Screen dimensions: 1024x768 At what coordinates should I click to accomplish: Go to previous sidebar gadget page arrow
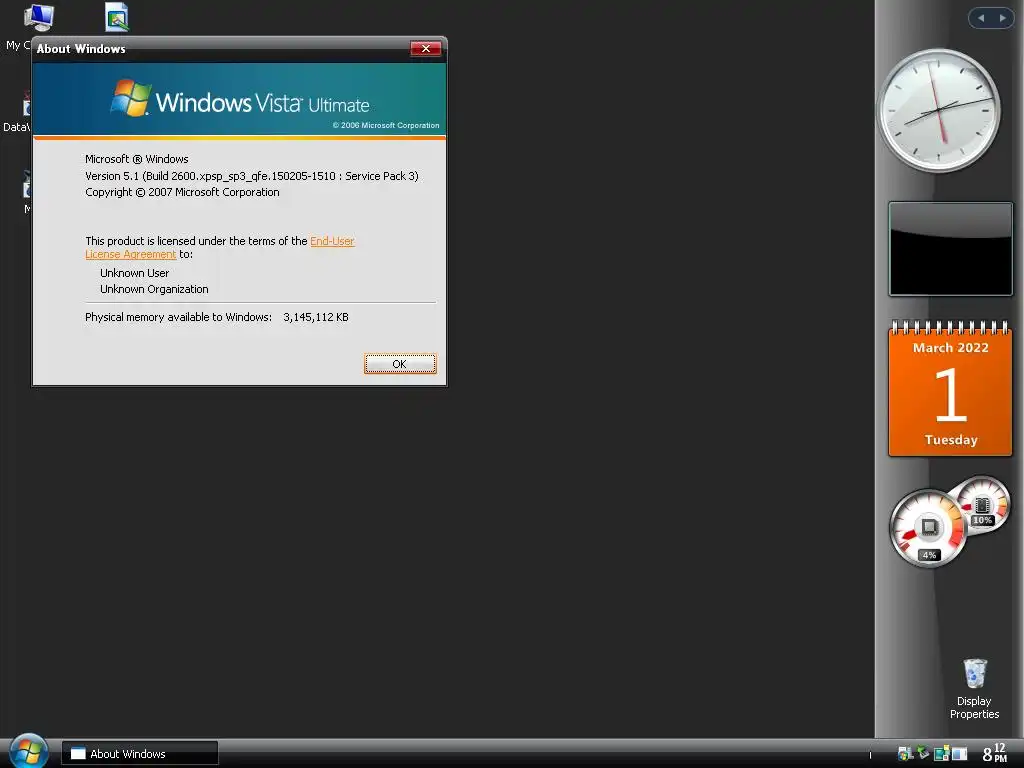[x=980, y=18]
